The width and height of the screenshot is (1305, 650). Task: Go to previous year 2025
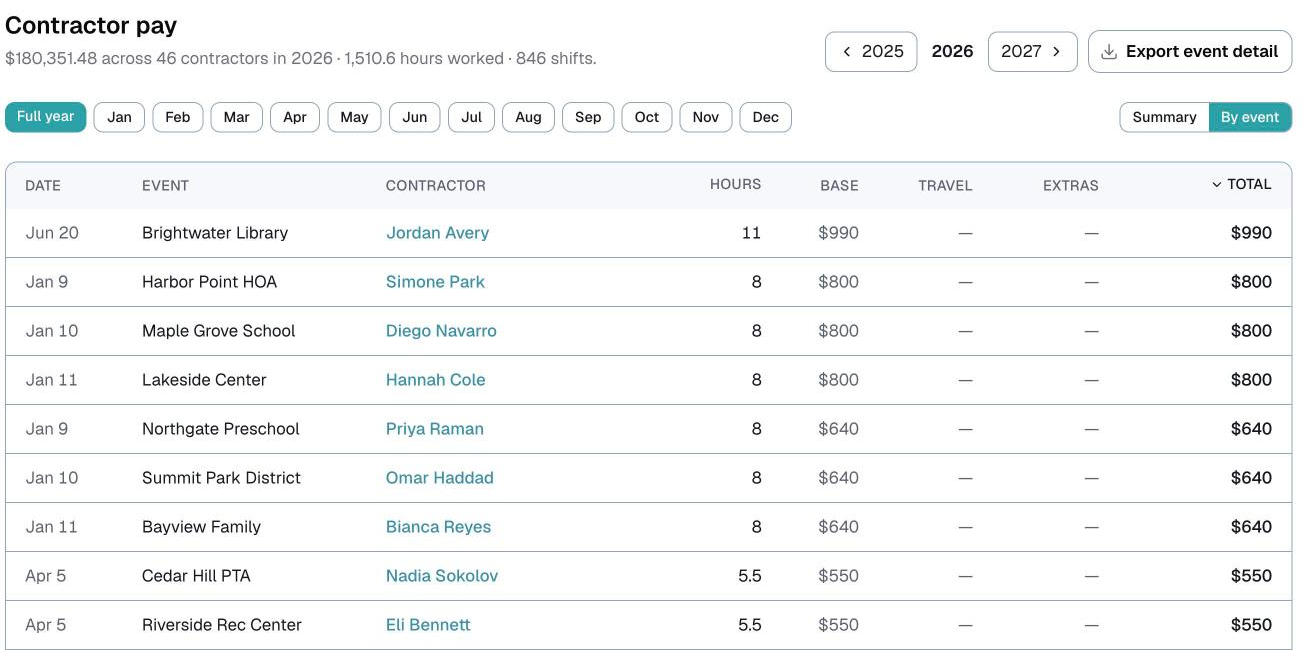871,51
